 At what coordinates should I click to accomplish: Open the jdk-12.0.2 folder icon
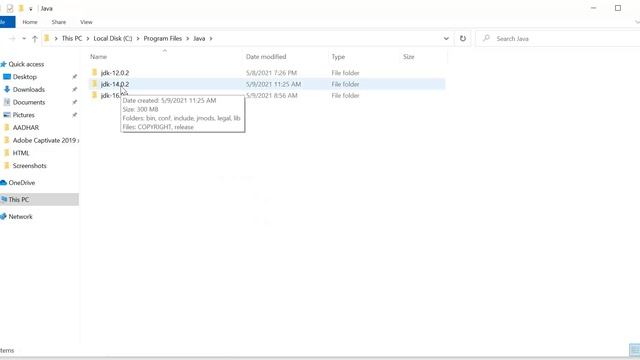[x=95, y=73]
